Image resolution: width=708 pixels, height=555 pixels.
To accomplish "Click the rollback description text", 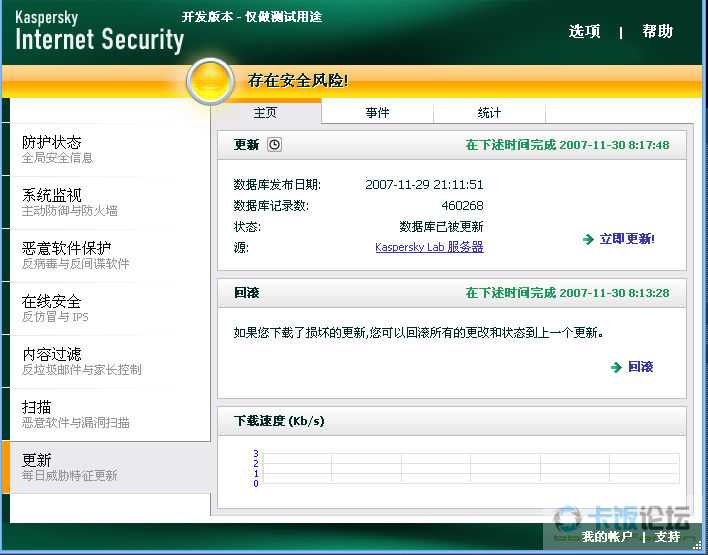I will coord(419,333).
